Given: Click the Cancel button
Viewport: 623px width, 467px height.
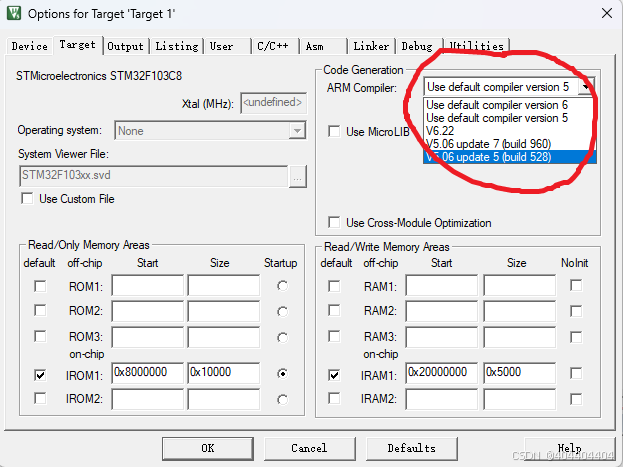Looking at the screenshot, I should pos(310,448).
